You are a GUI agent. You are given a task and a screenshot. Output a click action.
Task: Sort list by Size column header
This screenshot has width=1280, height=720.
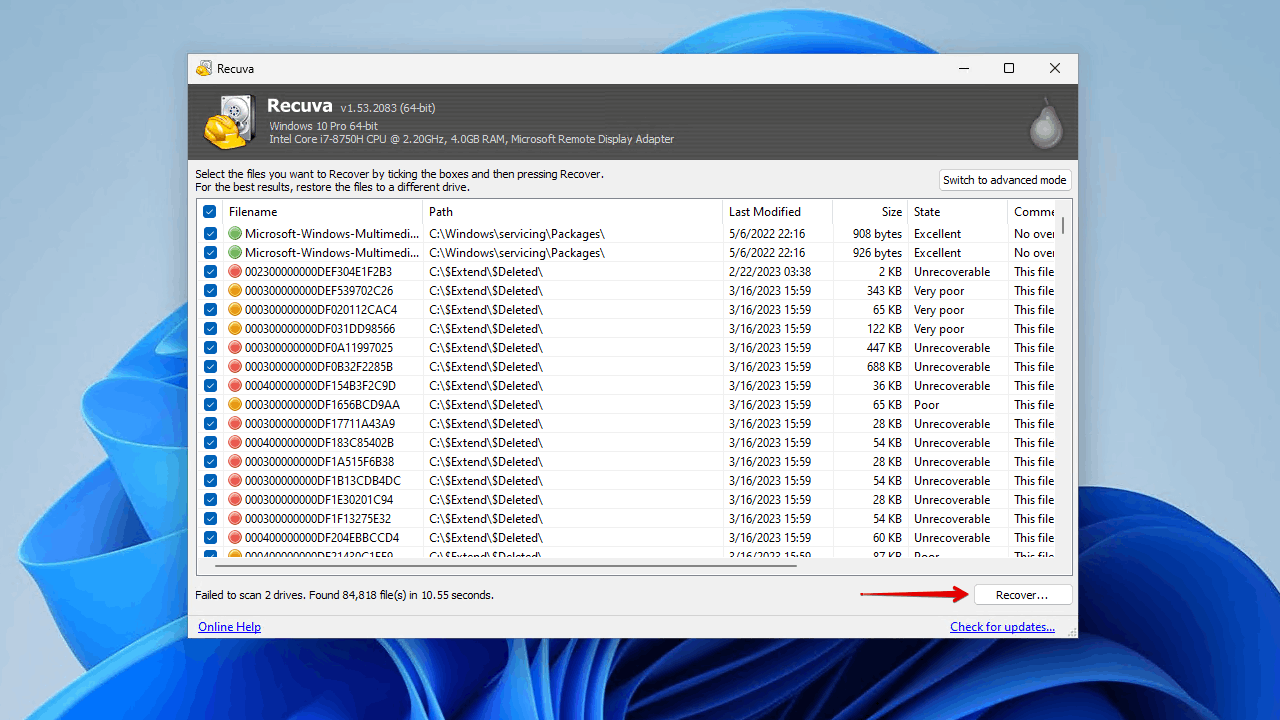coord(870,212)
